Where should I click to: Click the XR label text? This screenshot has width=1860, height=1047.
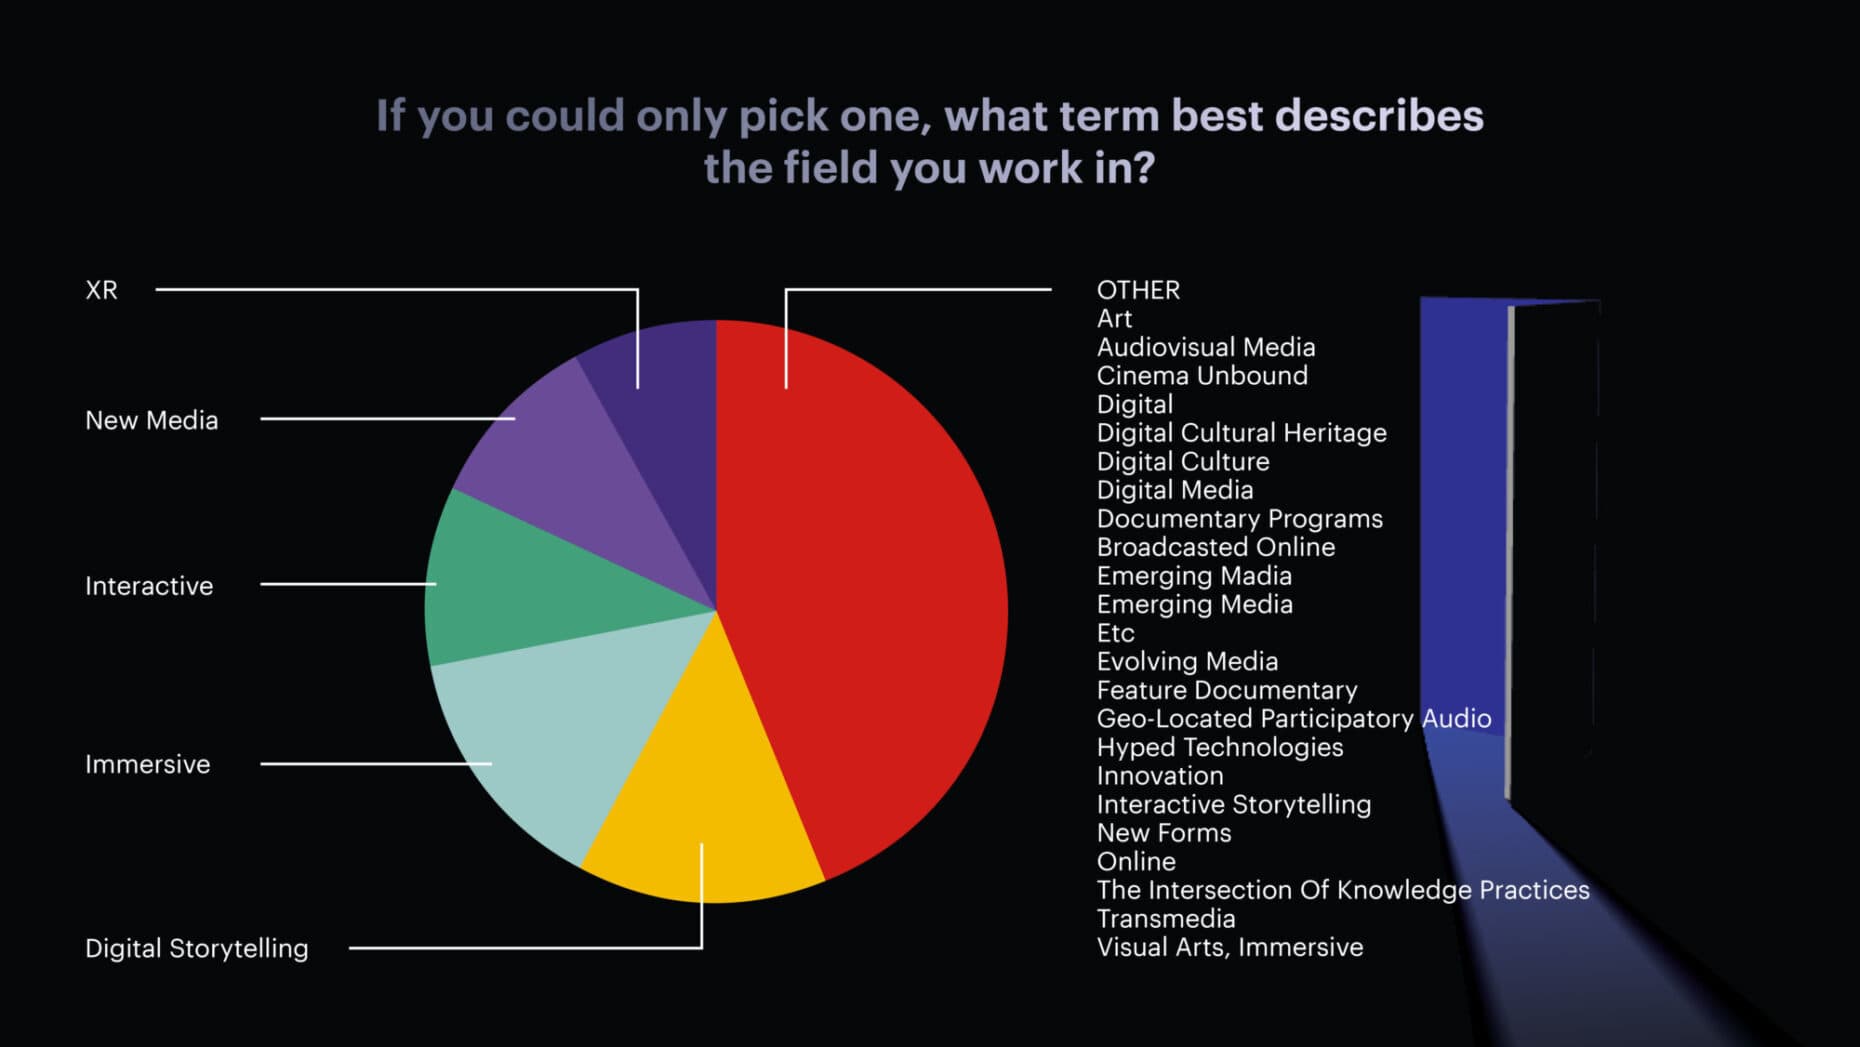101,290
